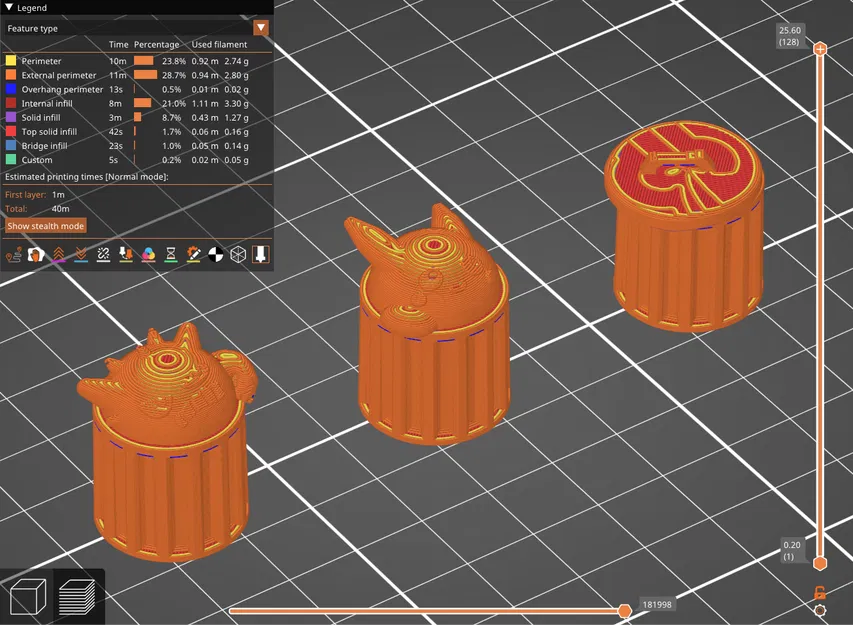Toggle seams visibility icon
Image resolution: width=853 pixels, height=625 pixels.
[103, 255]
